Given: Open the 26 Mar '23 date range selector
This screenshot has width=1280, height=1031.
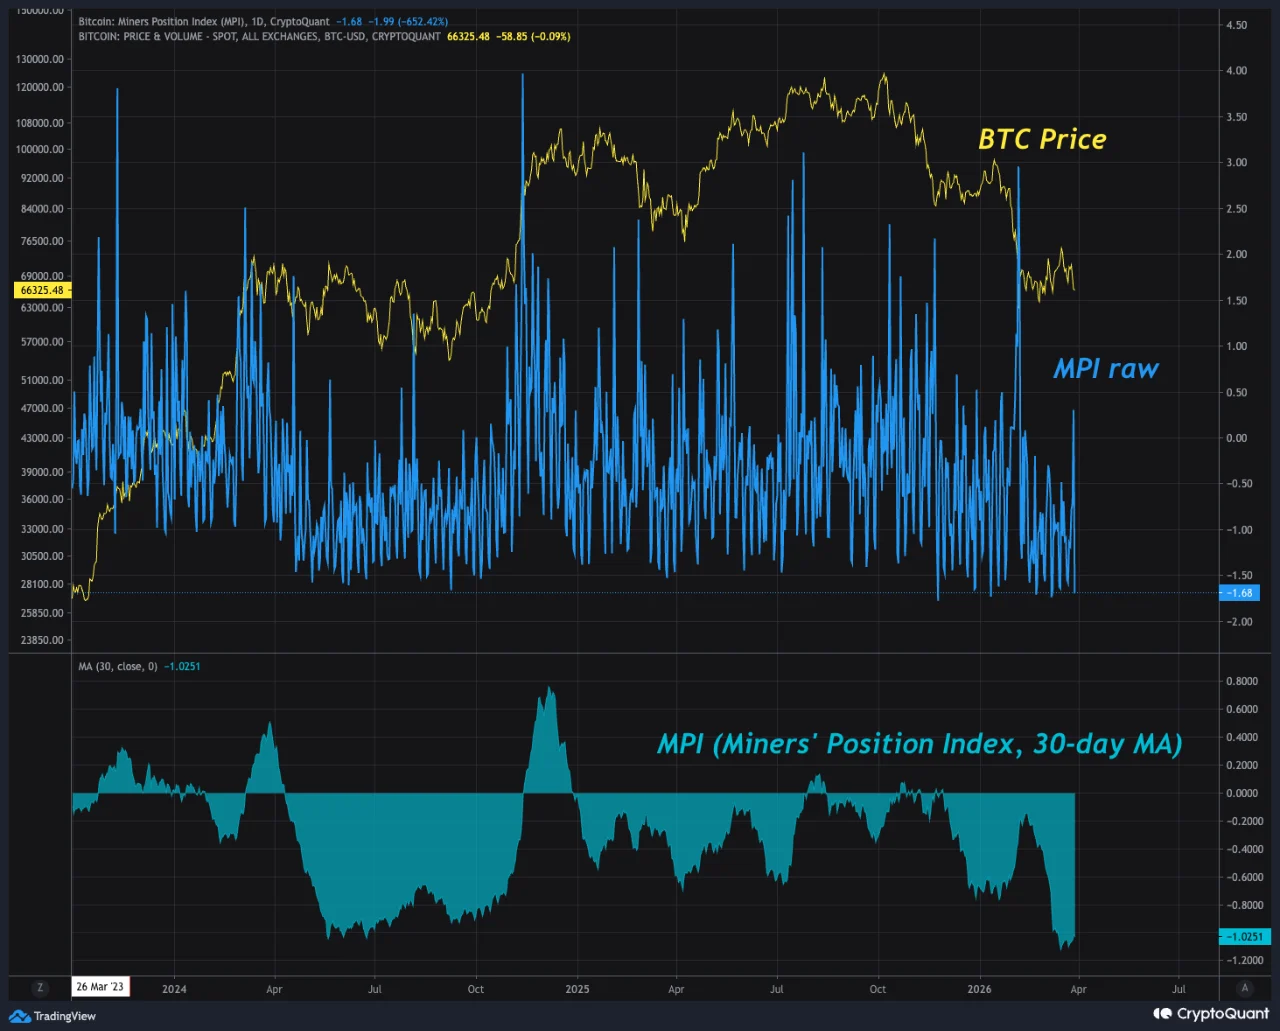Looking at the screenshot, I should tap(100, 986).
